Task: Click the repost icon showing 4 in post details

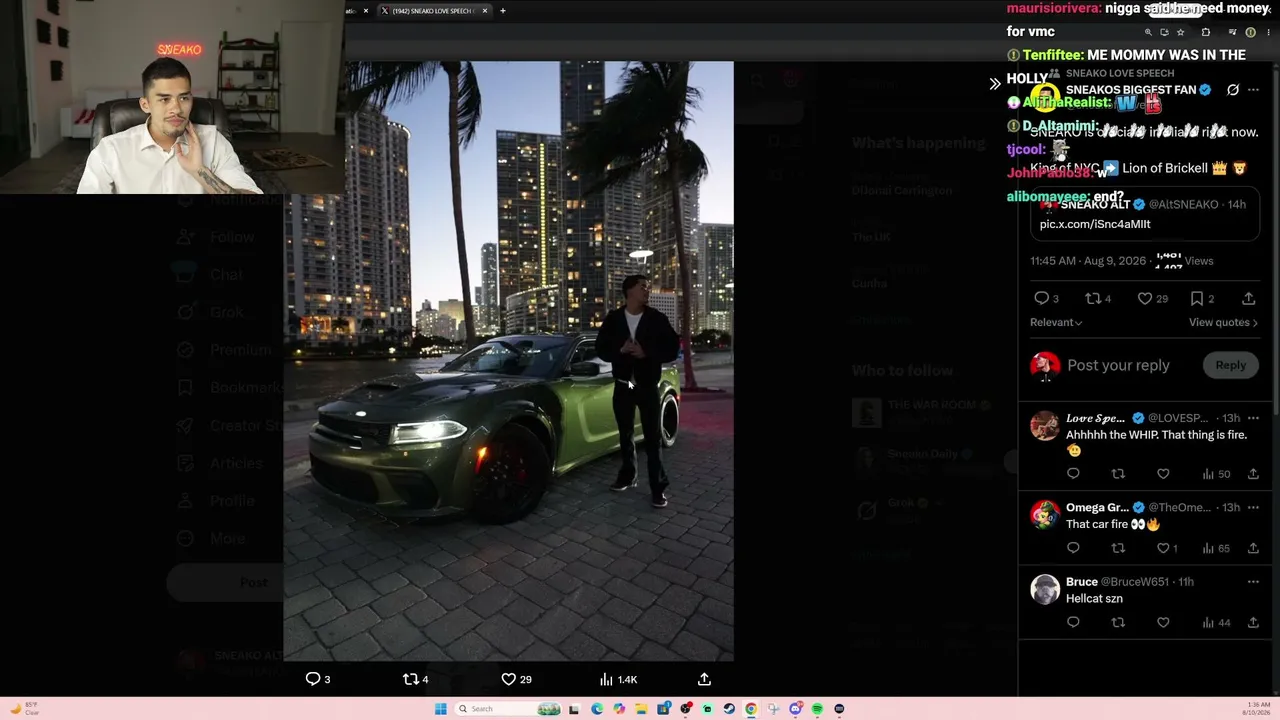Action: click(1093, 298)
